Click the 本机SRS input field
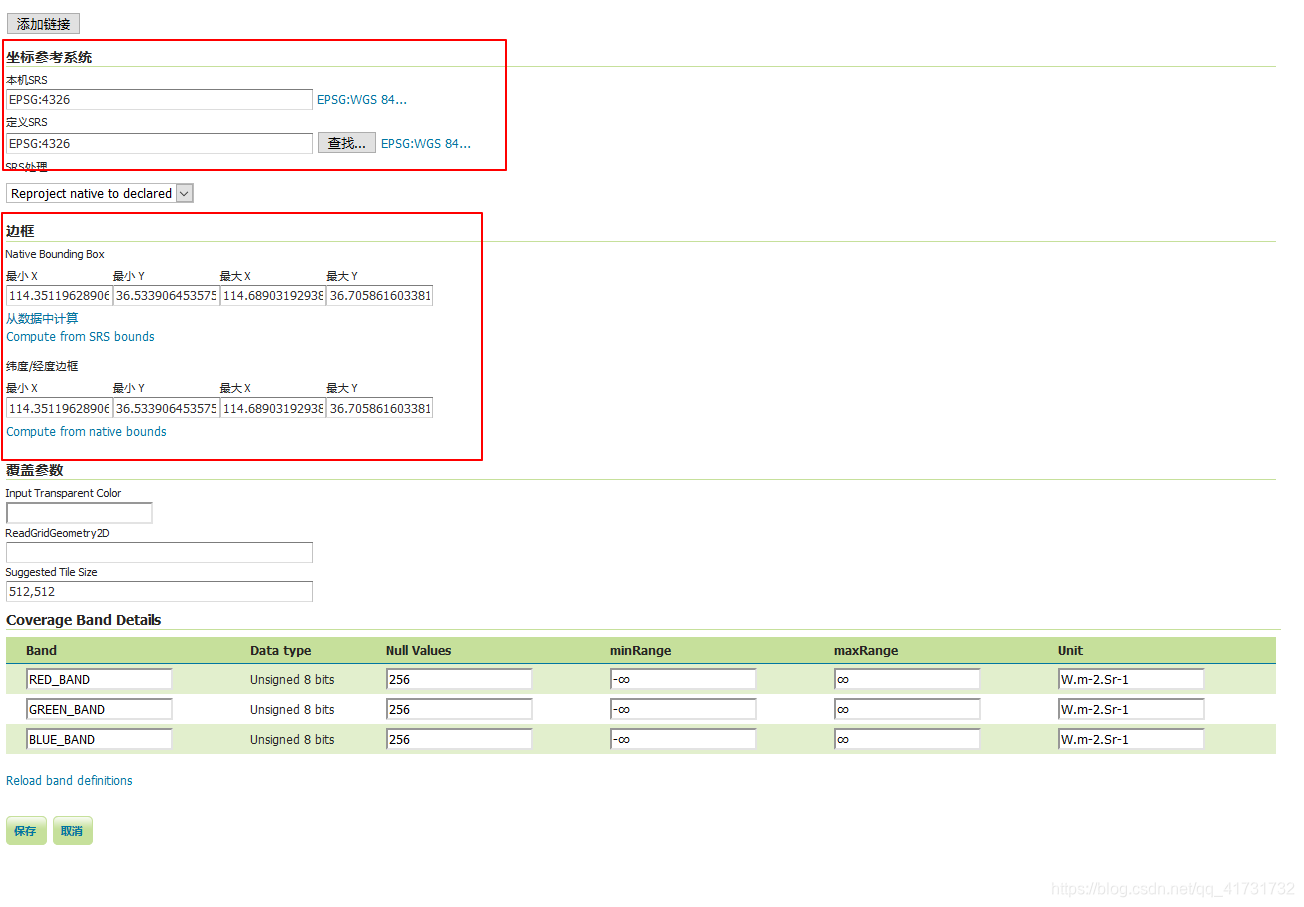Image resolution: width=1304 pixels, height=907 pixels. (160, 100)
